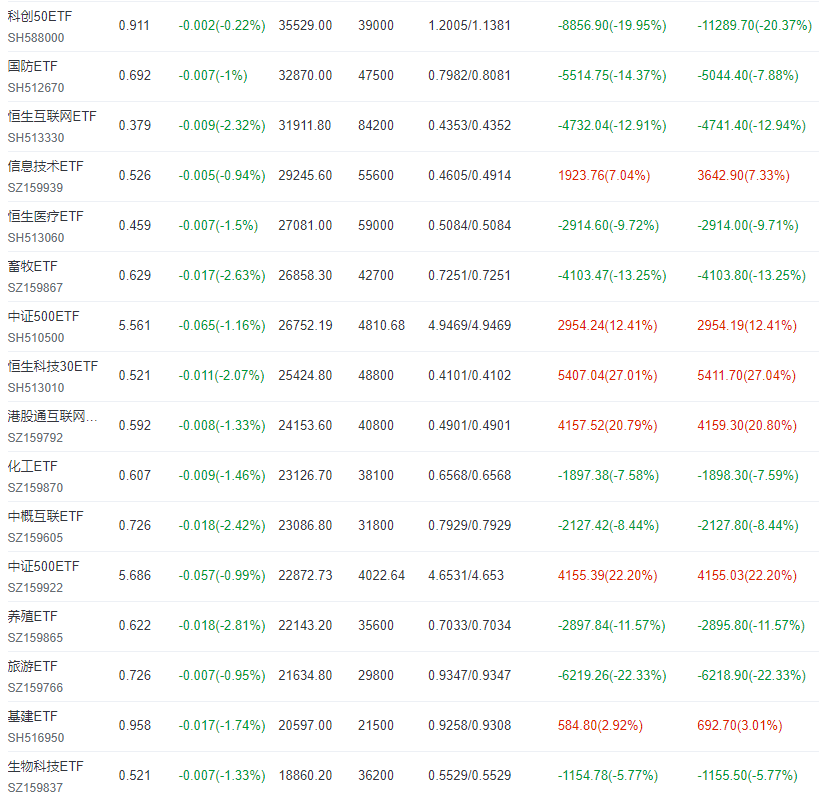Click profit 692.70(3.01%)
Screen dimensions: 819x800
point(739,726)
